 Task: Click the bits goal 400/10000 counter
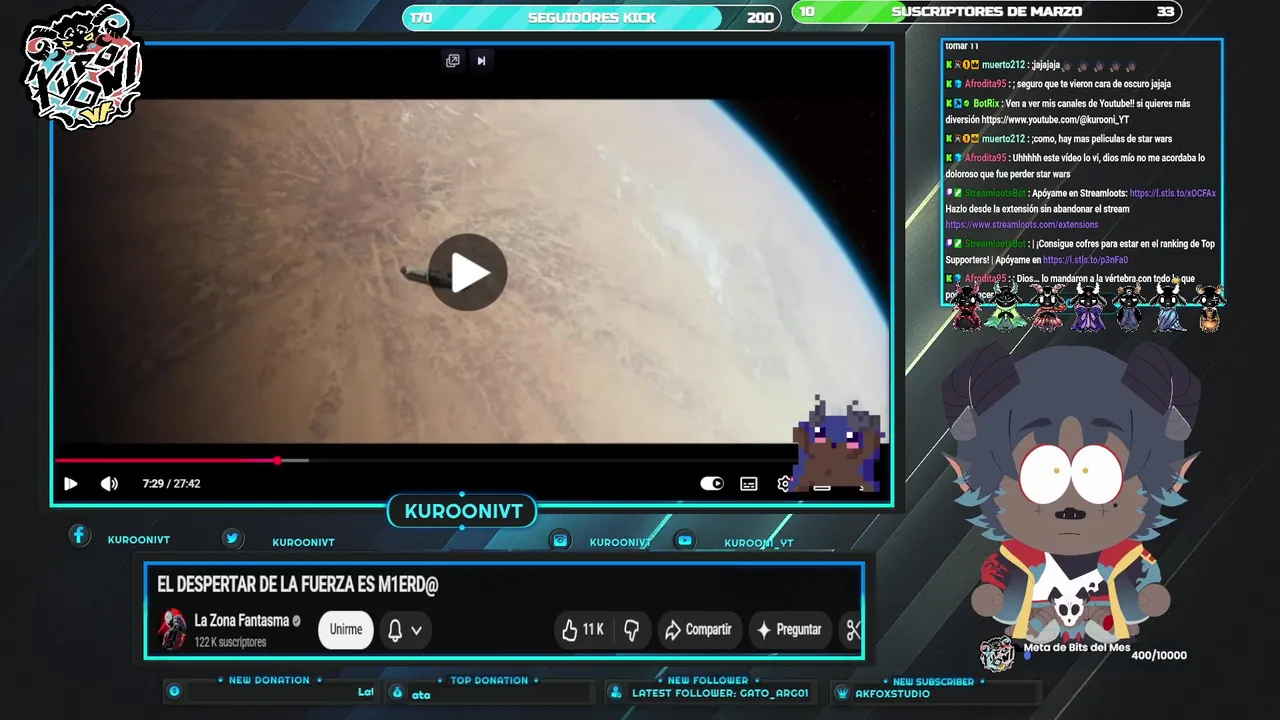[x=1159, y=655]
